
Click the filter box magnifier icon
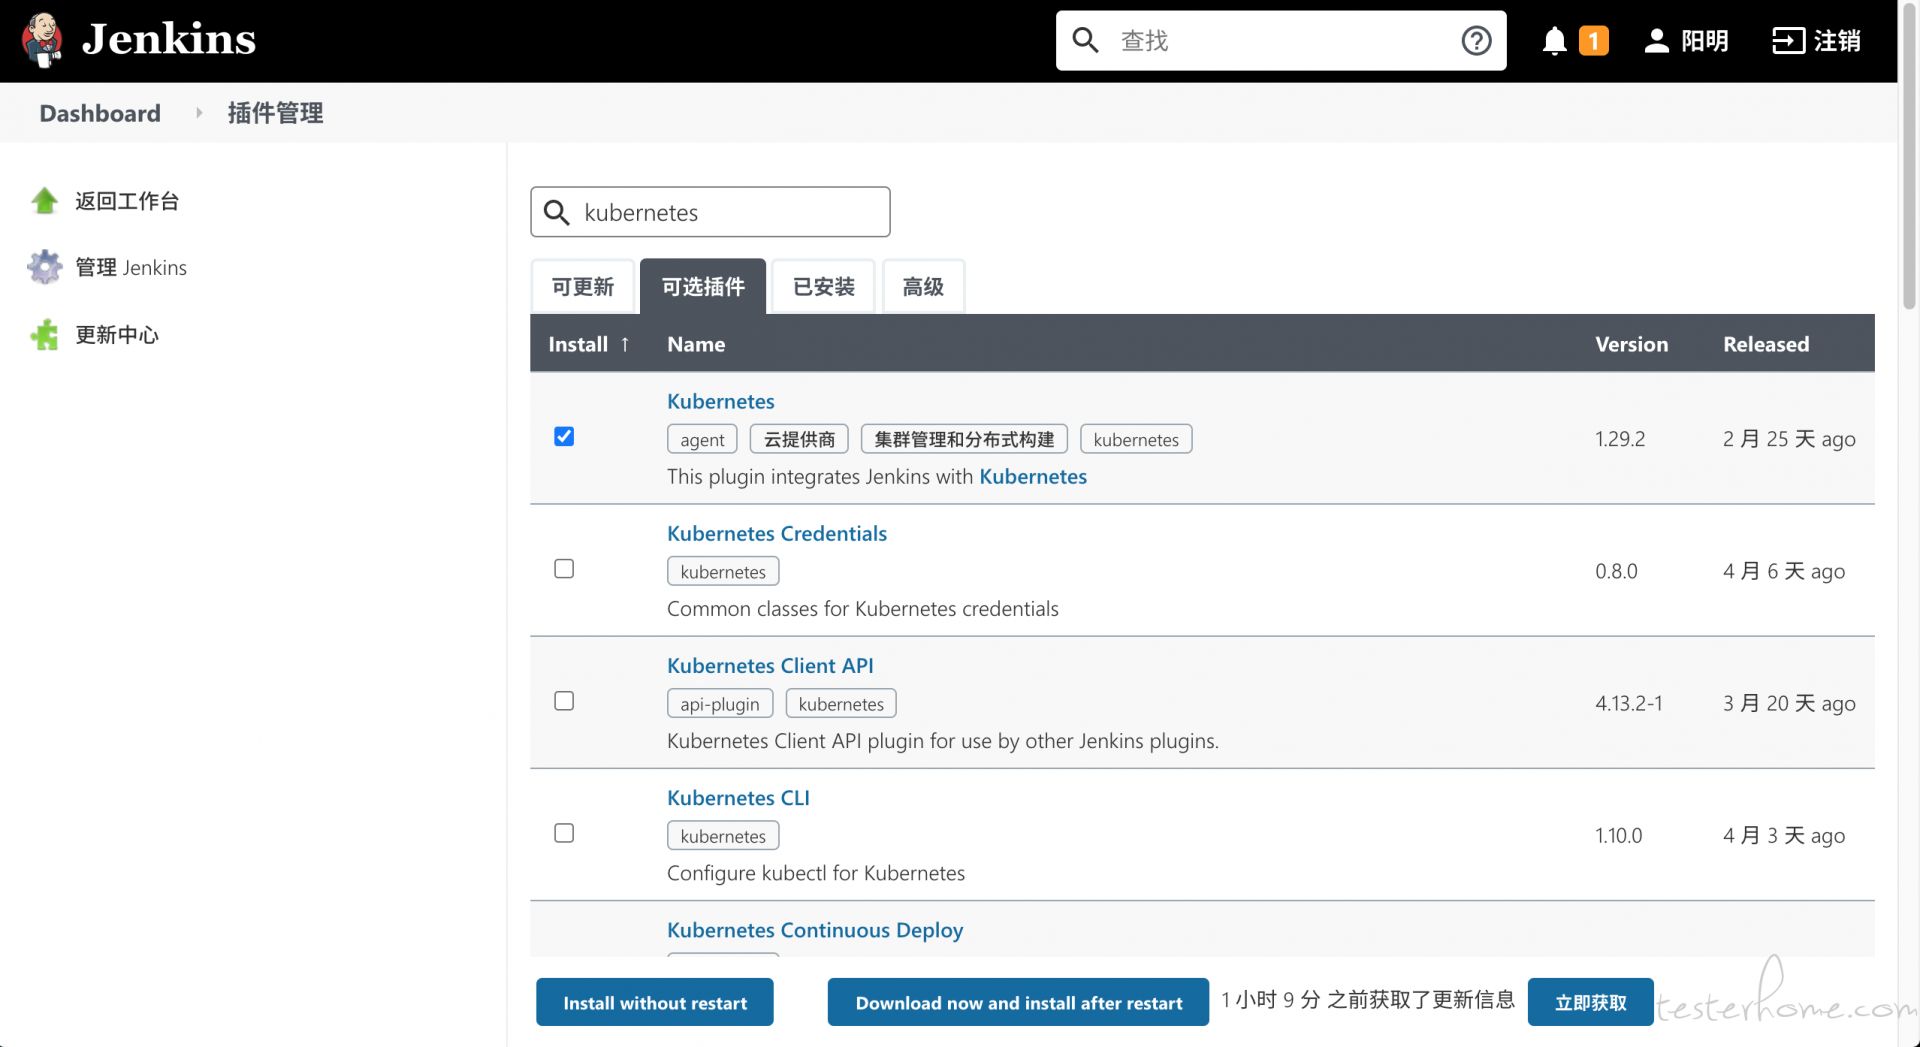[557, 212]
